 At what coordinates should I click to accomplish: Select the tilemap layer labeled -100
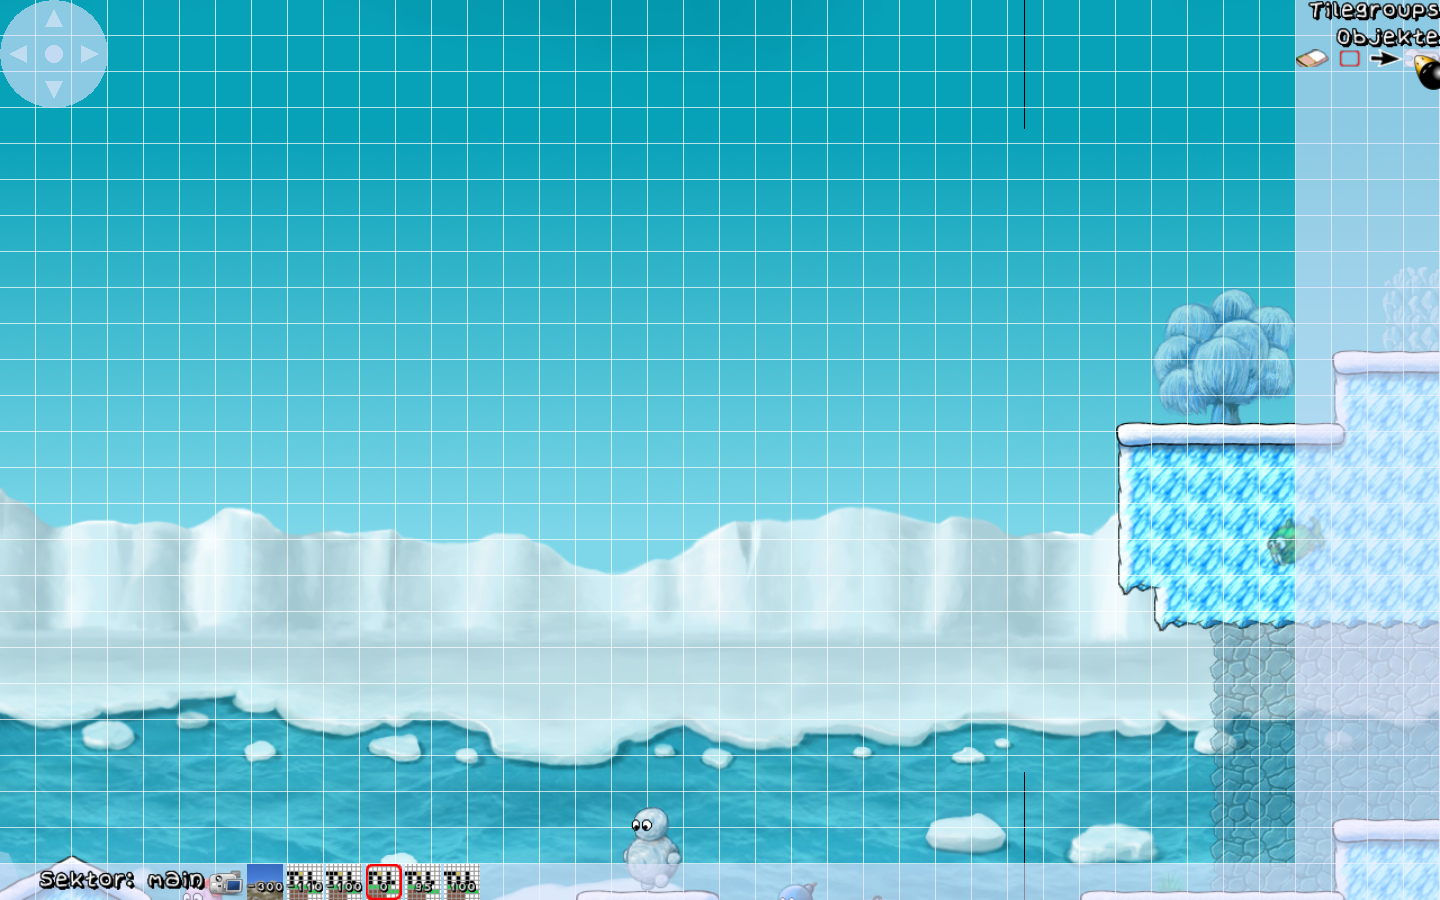[344, 881]
